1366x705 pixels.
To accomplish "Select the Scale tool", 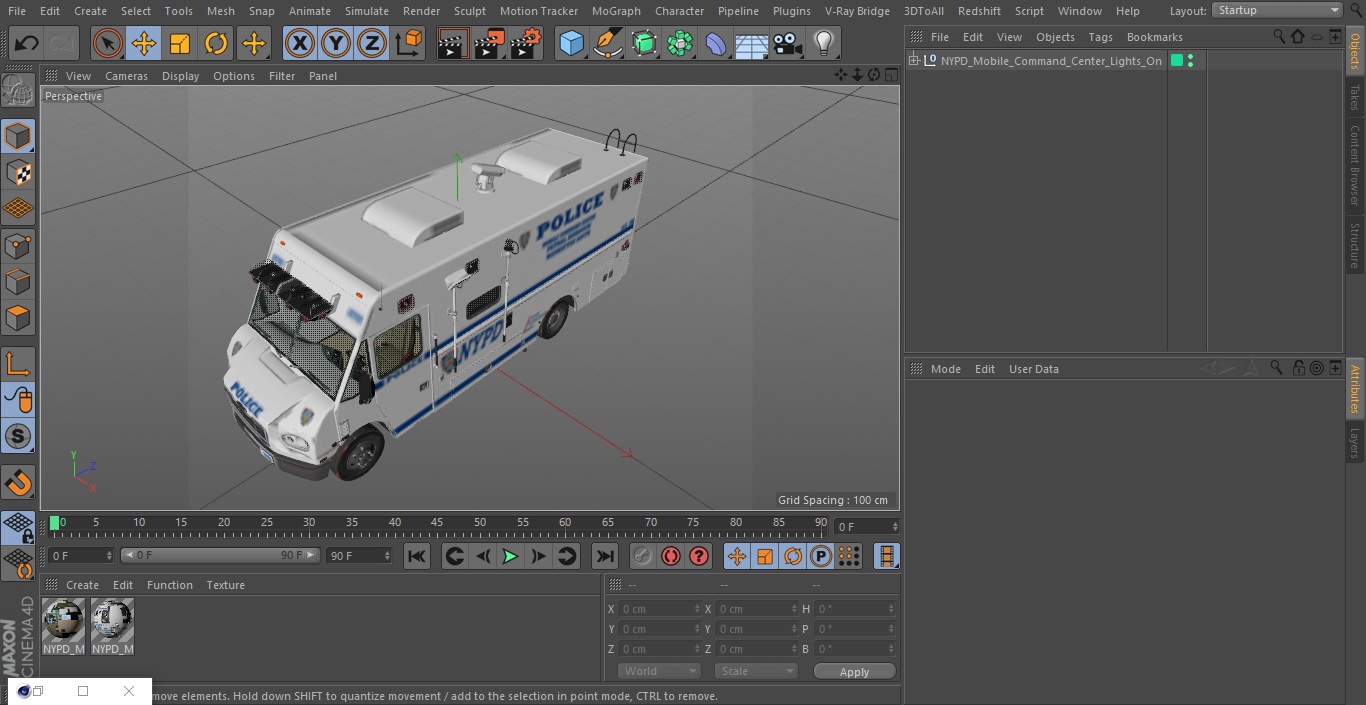I will (x=180, y=43).
